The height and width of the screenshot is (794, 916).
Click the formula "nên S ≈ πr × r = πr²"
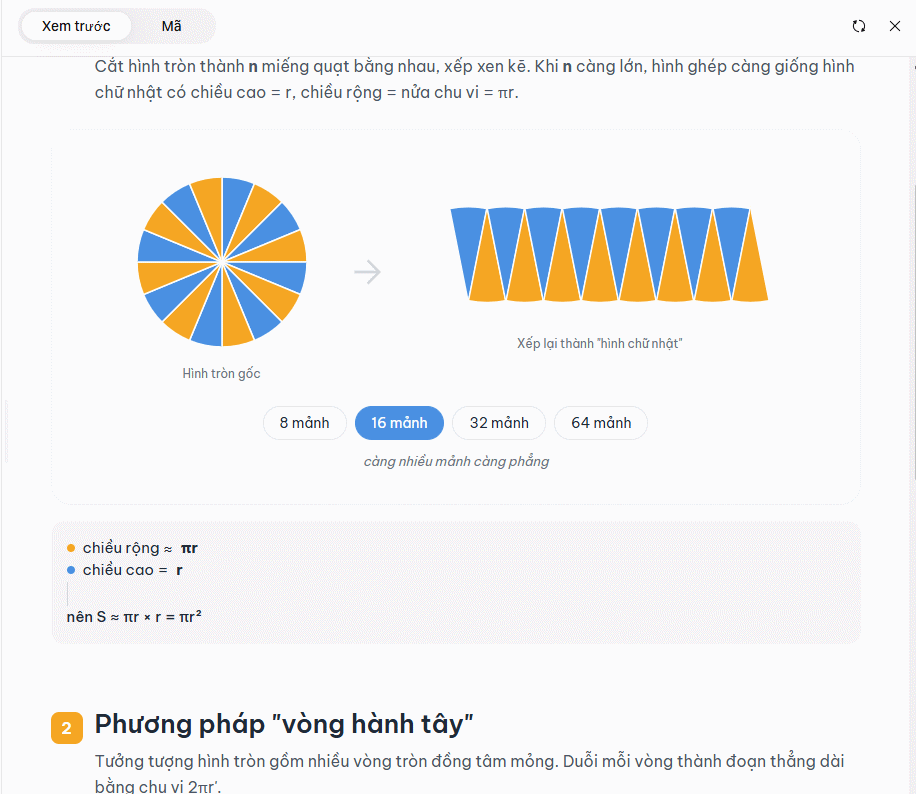click(x=131, y=616)
